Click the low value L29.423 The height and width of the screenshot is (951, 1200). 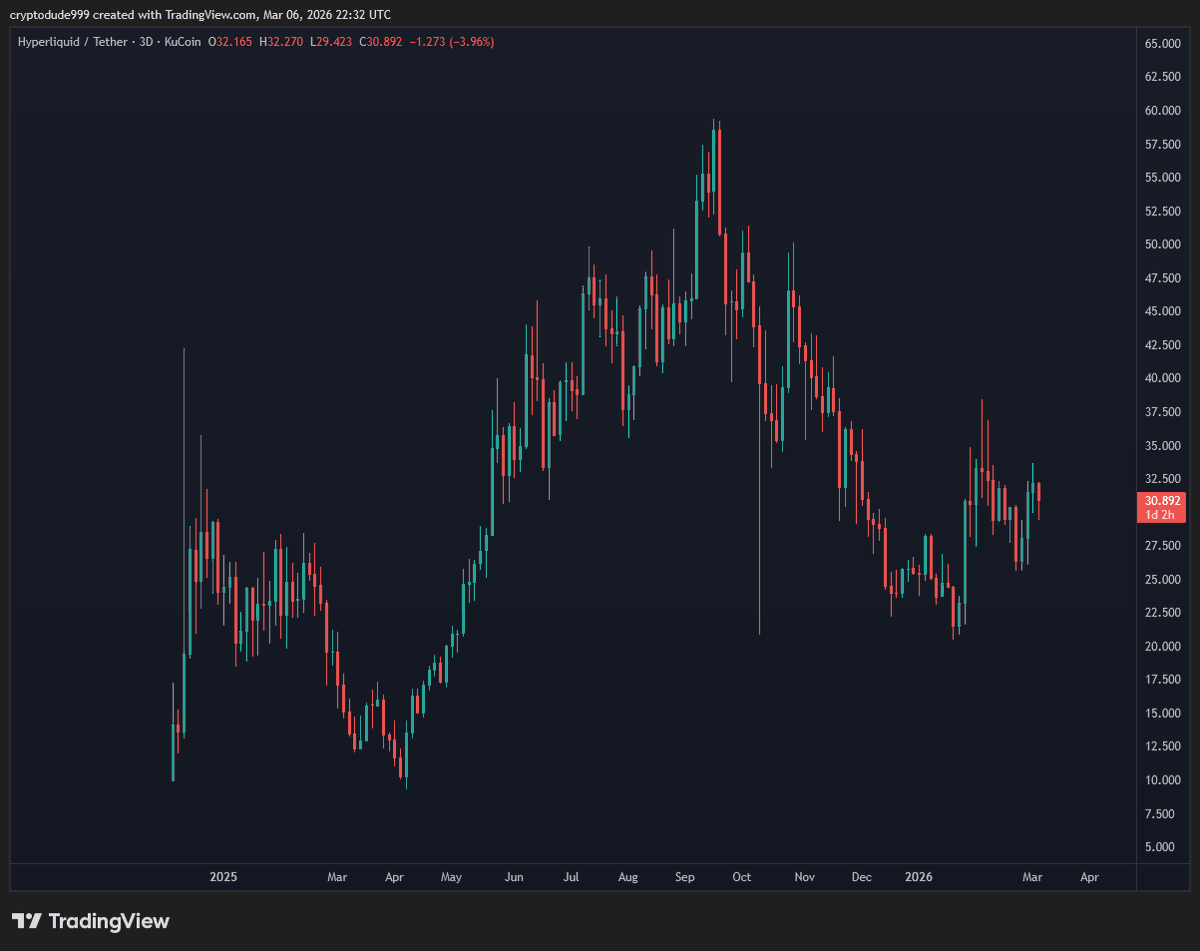(x=331, y=42)
